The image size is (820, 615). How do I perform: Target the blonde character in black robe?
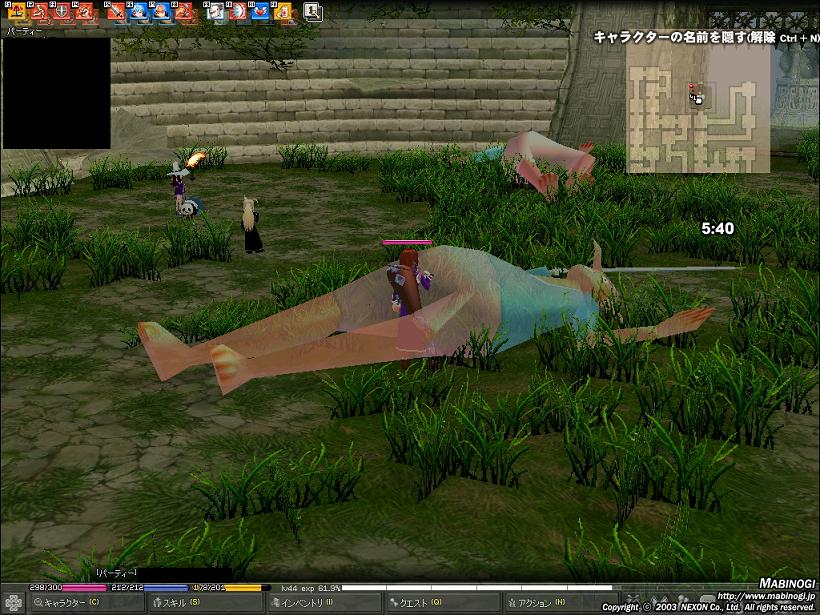(251, 225)
